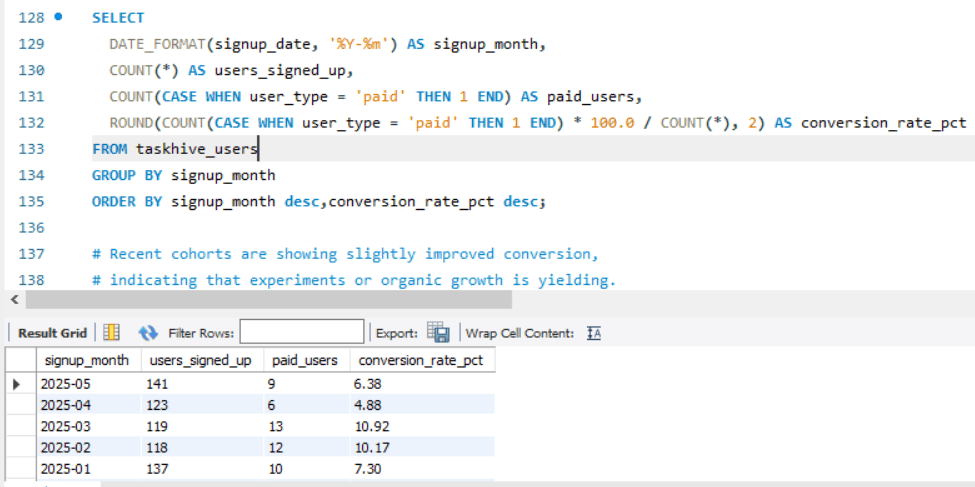The height and width of the screenshot is (487, 975).
Task: Click the horizontal scrollbar thumb of editor
Action: tap(269, 300)
